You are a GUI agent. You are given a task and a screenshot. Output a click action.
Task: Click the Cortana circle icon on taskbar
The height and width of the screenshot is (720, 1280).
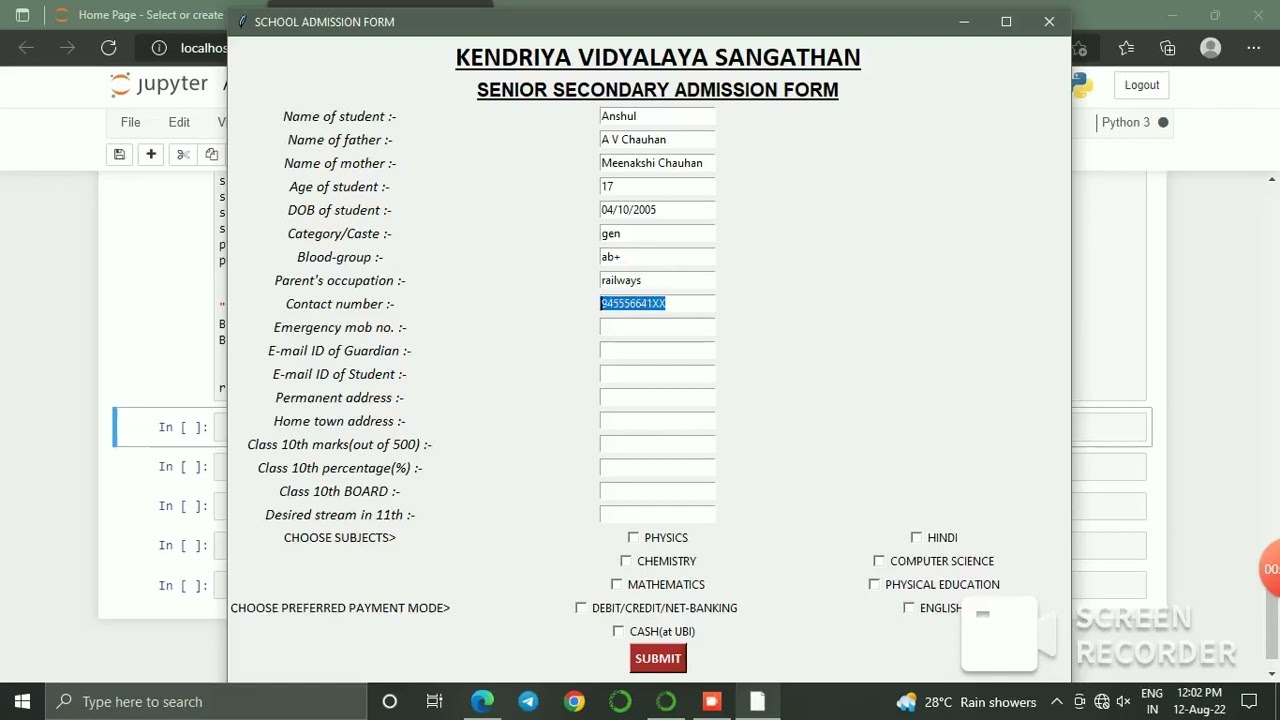390,702
